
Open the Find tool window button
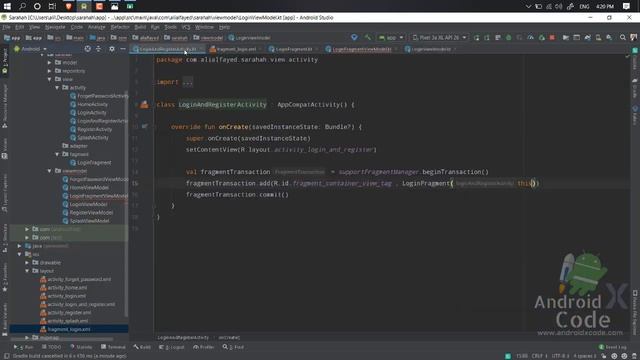(233, 347)
